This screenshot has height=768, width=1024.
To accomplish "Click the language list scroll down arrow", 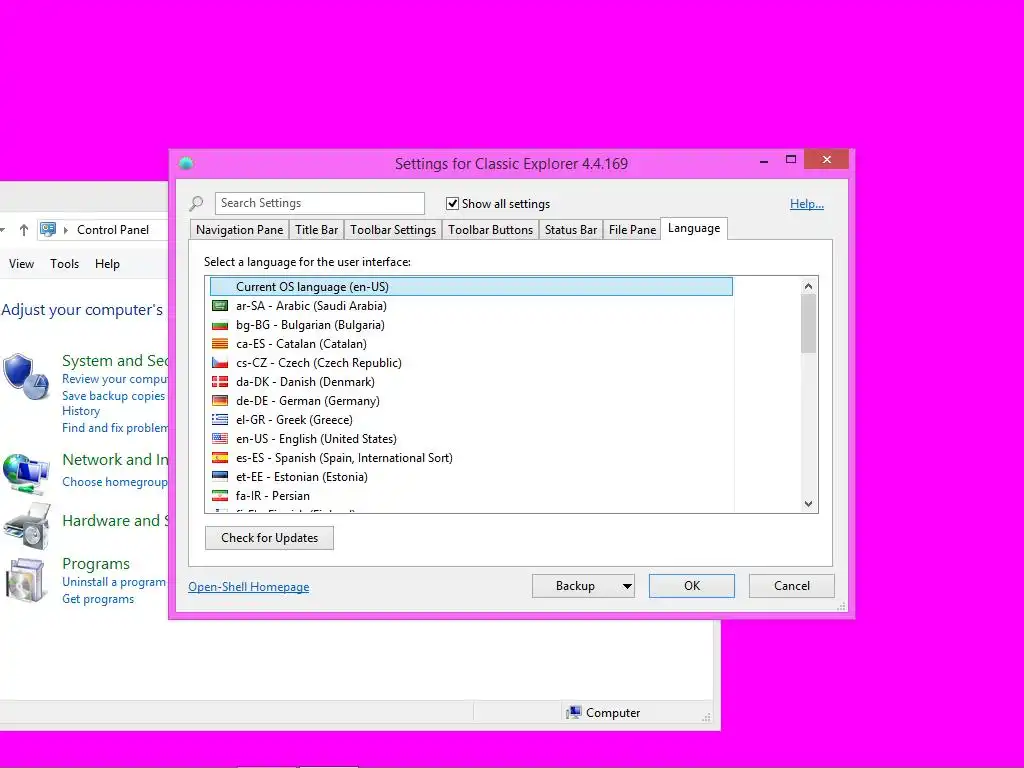I will pos(808,504).
